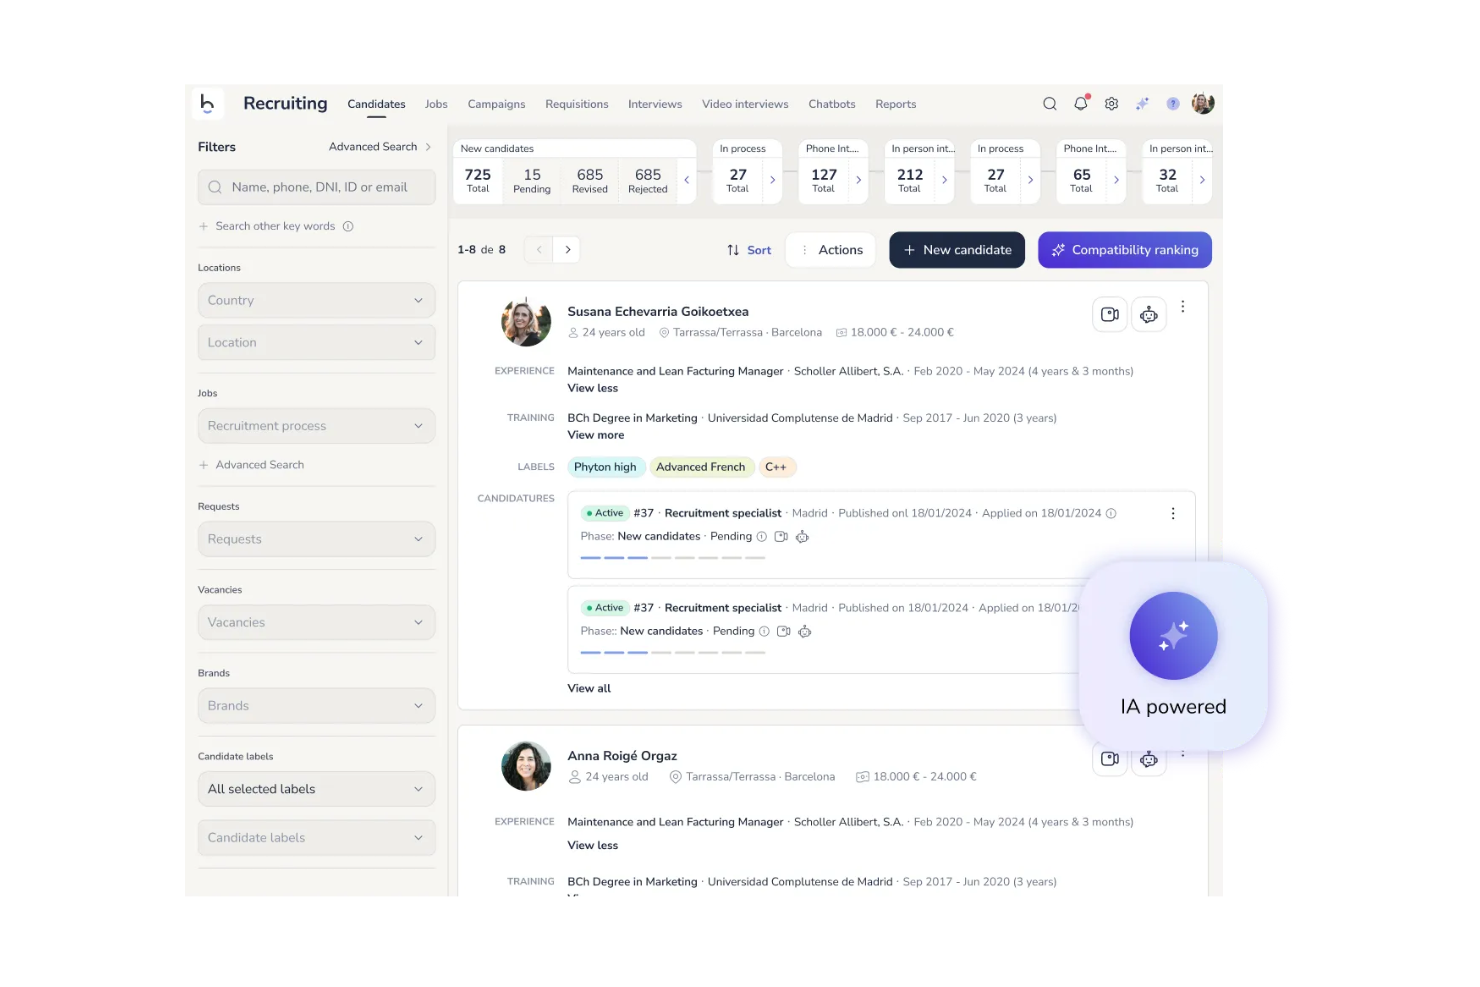
Task: Click New candidate button
Action: click(957, 250)
